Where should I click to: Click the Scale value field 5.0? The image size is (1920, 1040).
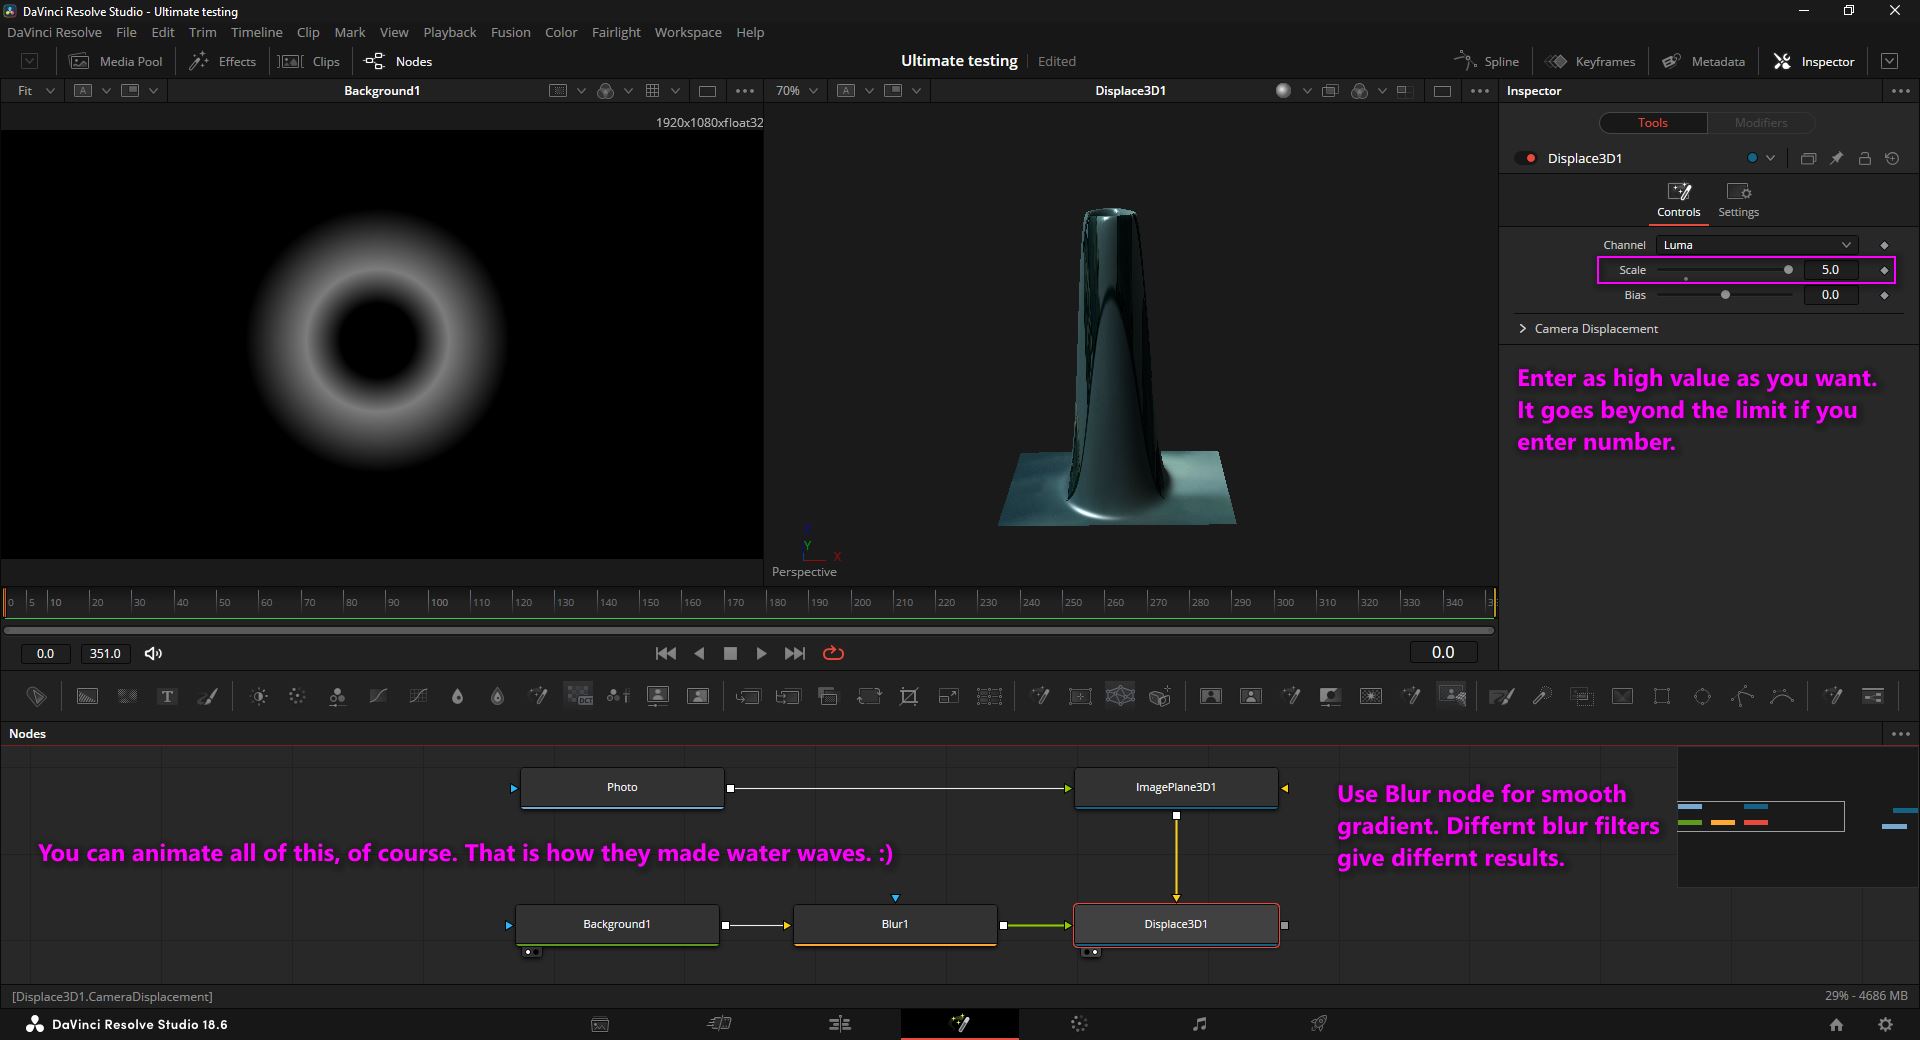pos(1830,270)
